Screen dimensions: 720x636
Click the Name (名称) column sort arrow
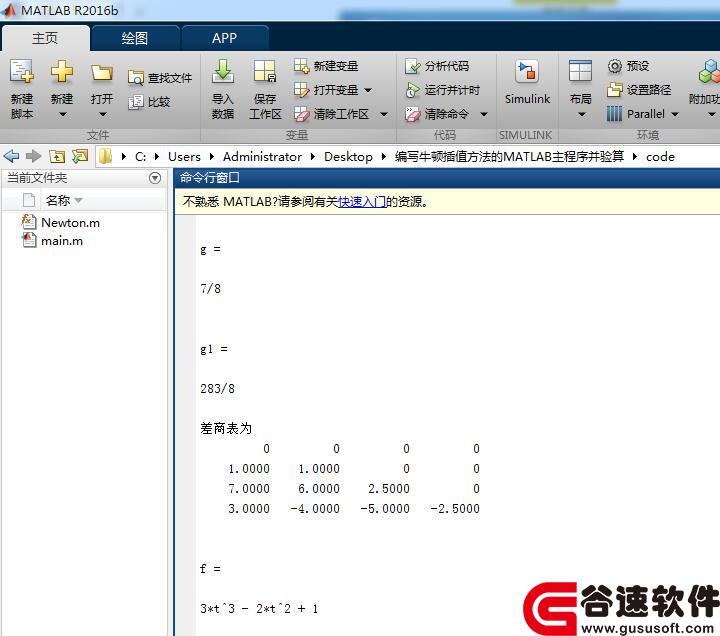pyautogui.click(x=78, y=201)
